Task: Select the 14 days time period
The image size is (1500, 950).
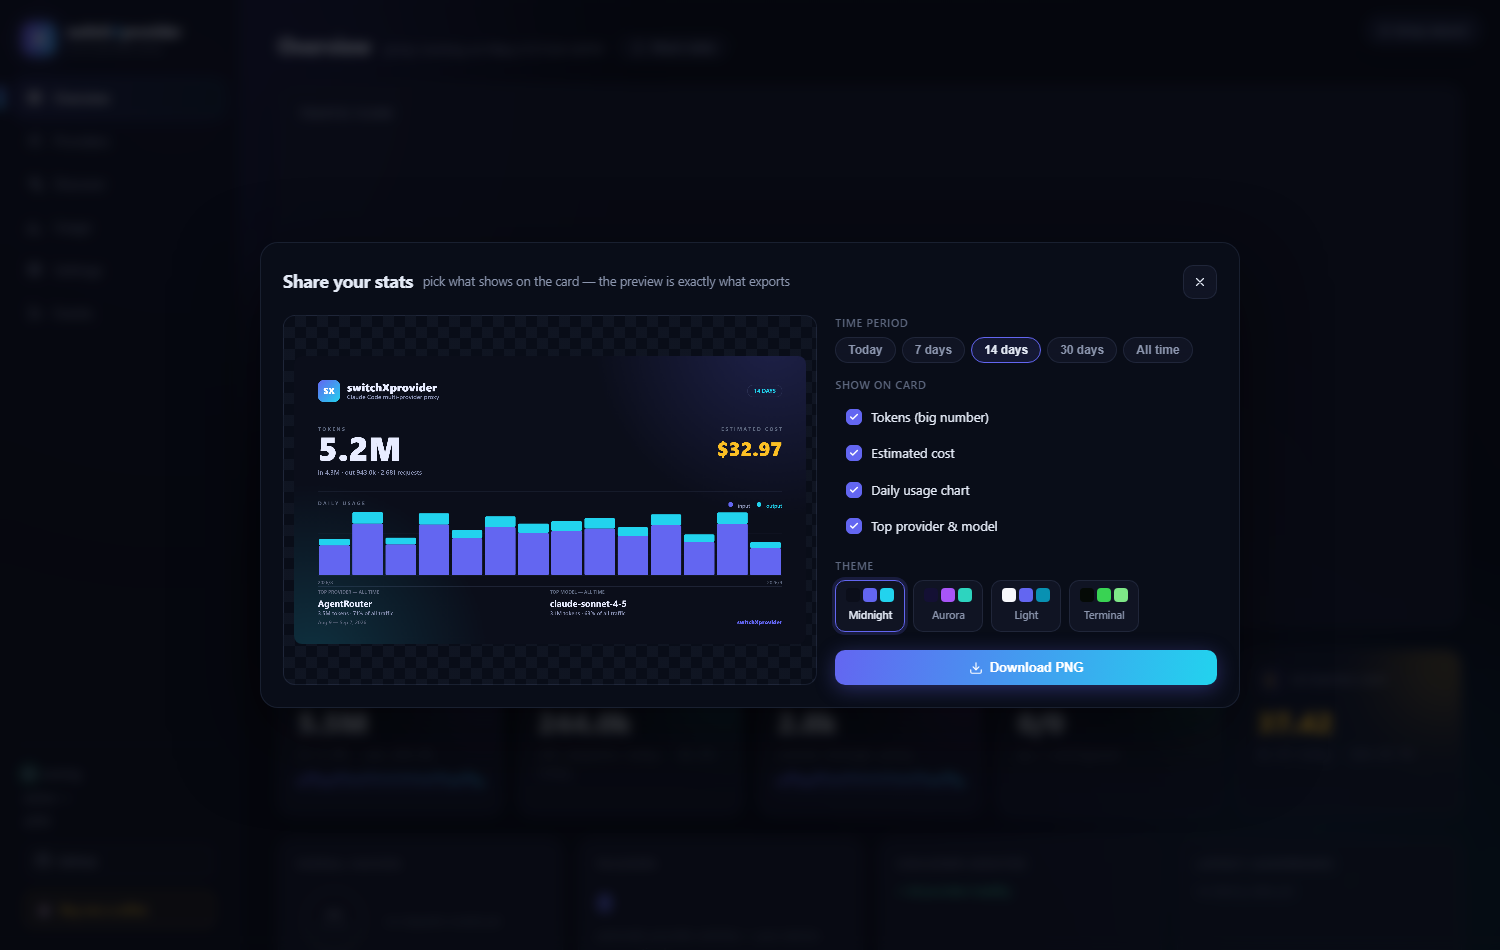Action: tap(1006, 350)
